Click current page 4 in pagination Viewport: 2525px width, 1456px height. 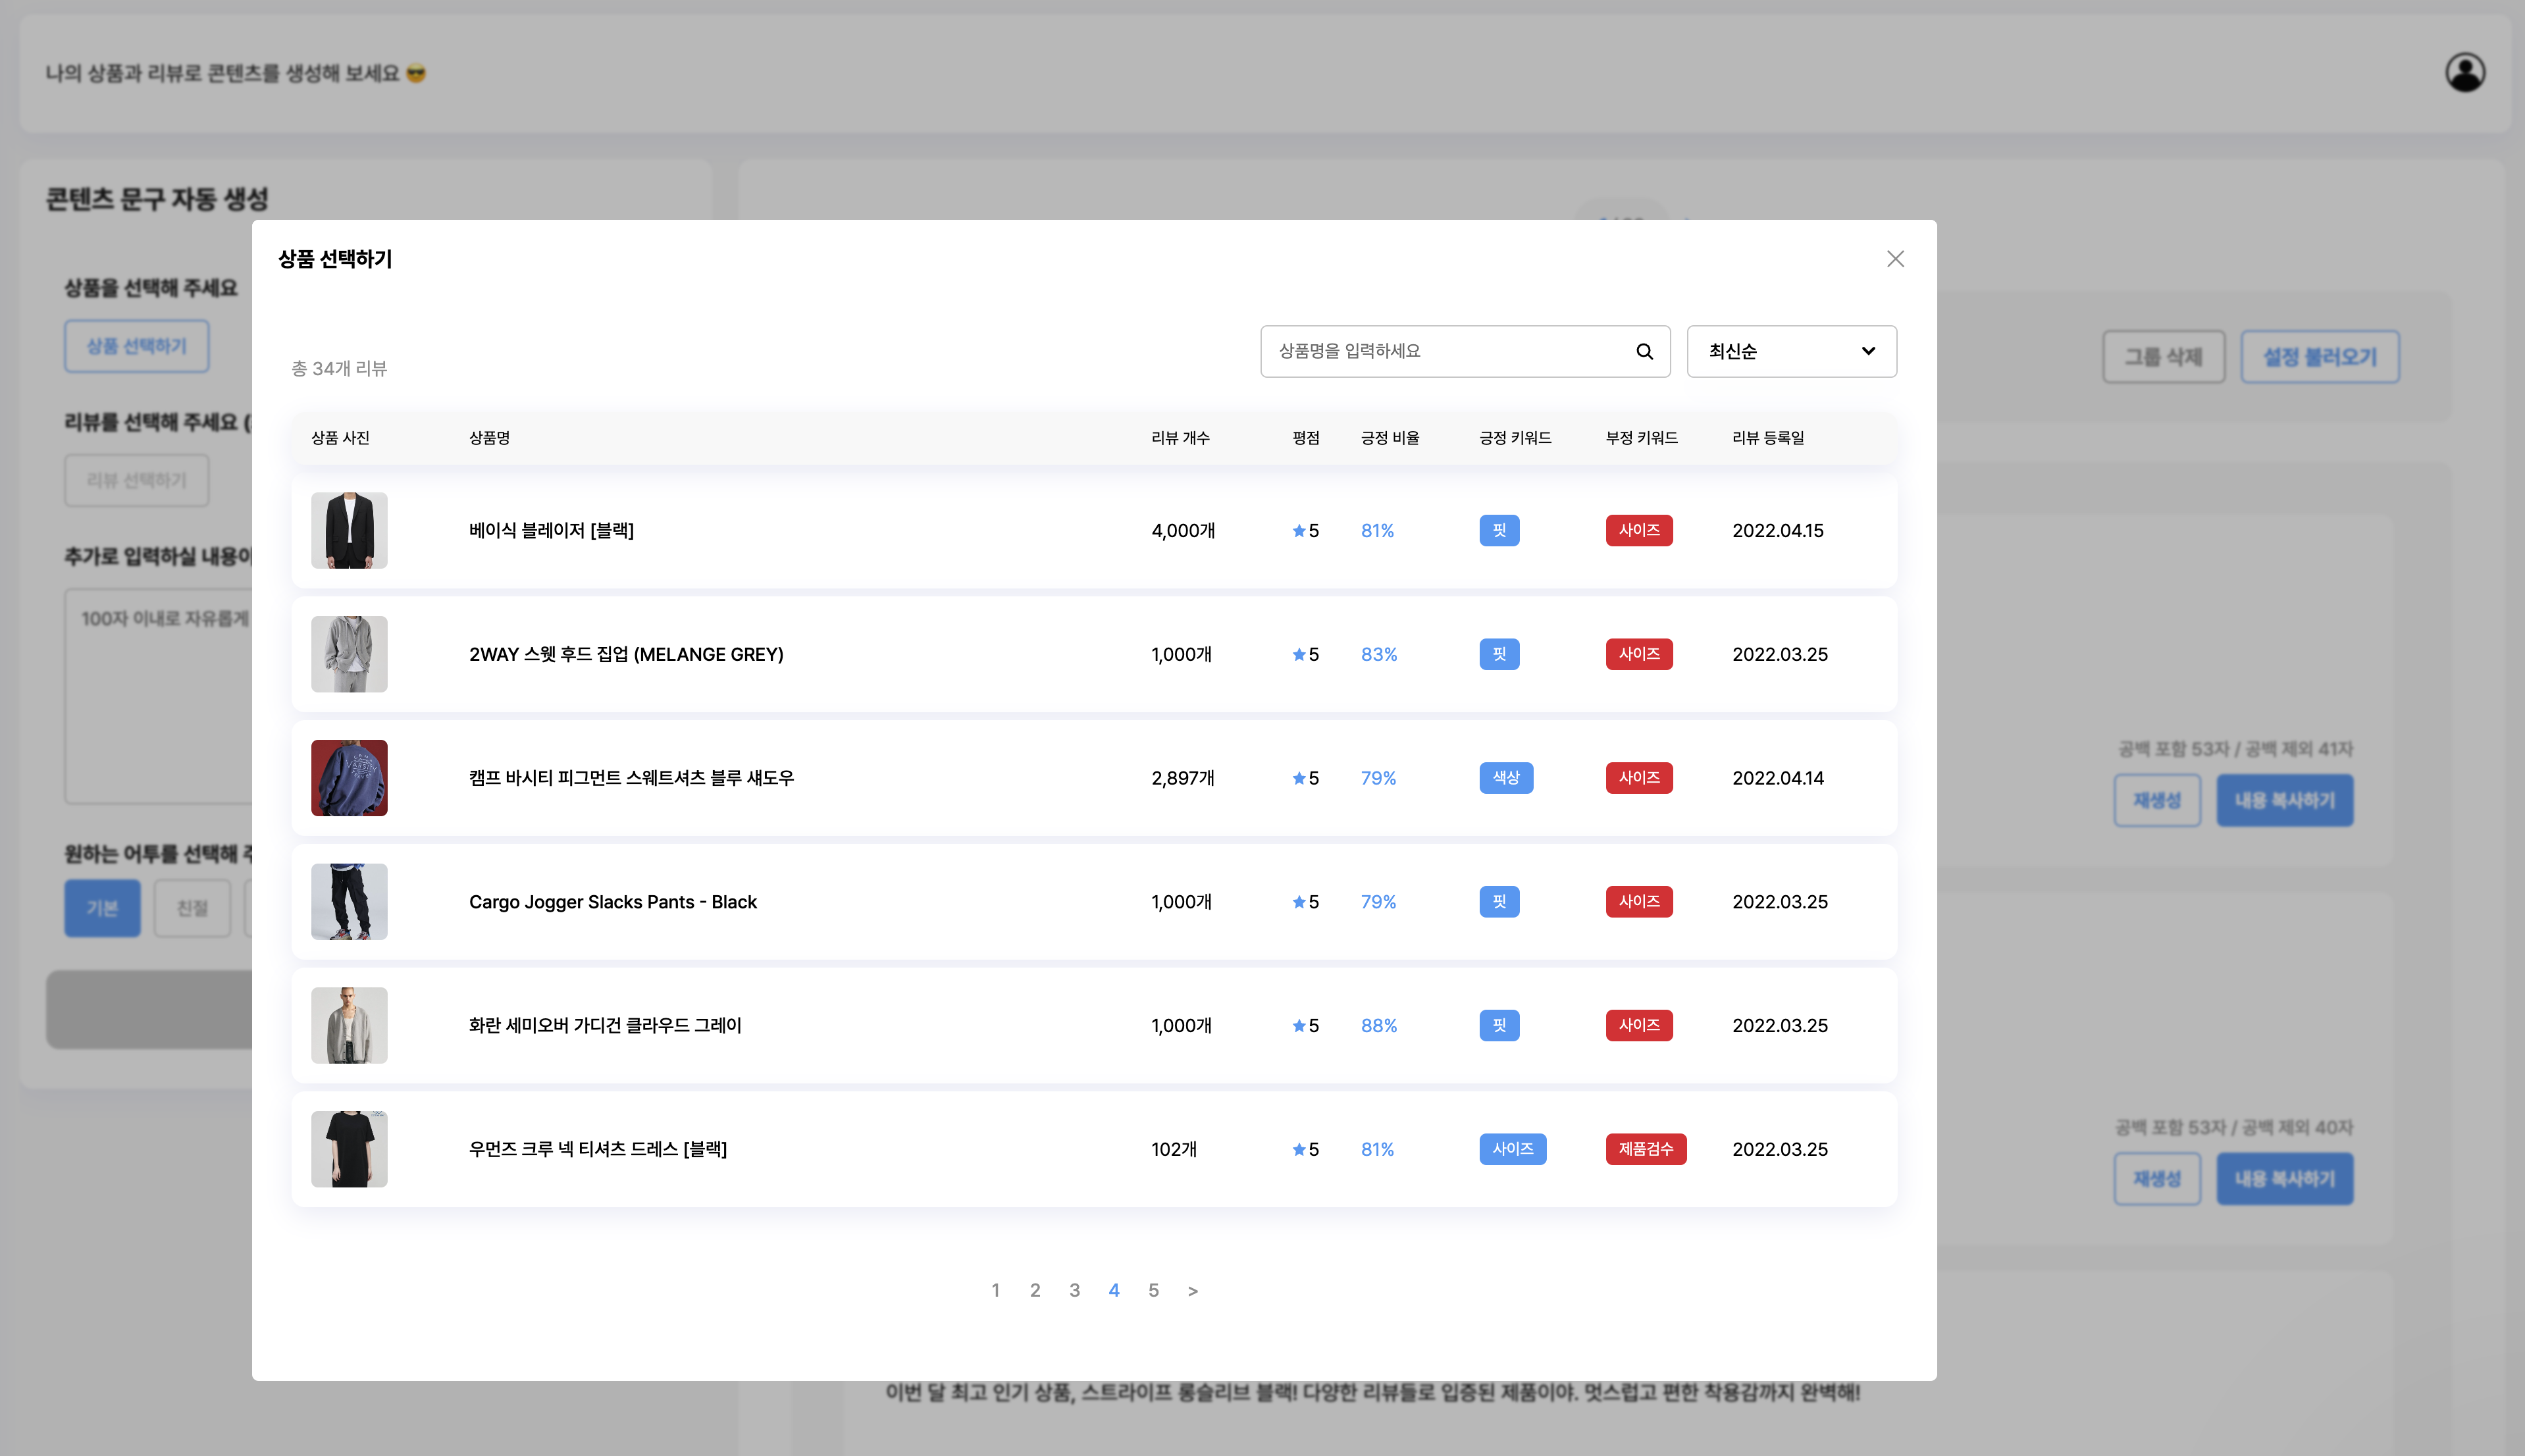[x=1114, y=1290]
